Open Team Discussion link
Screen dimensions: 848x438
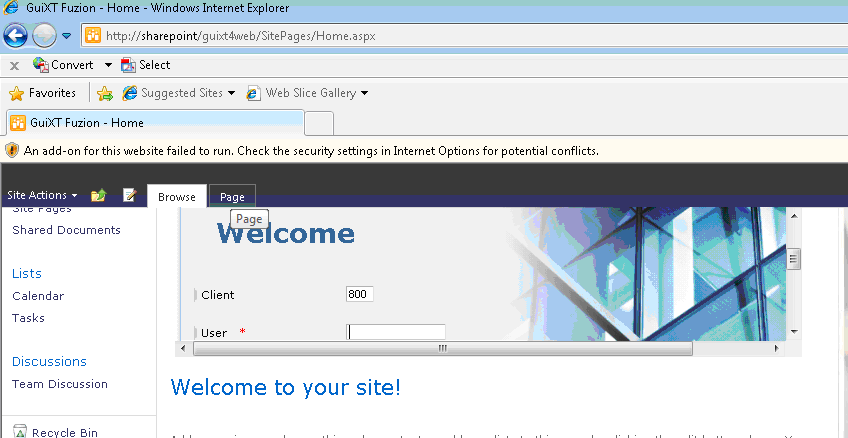[x=60, y=384]
